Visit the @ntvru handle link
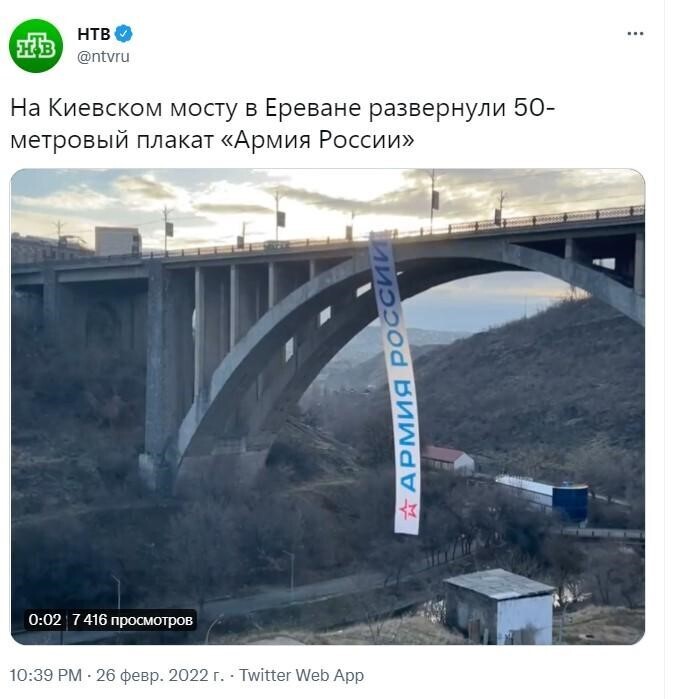Image resolution: width=676 pixels, height=699 pixels. click(x=103, y=57)
